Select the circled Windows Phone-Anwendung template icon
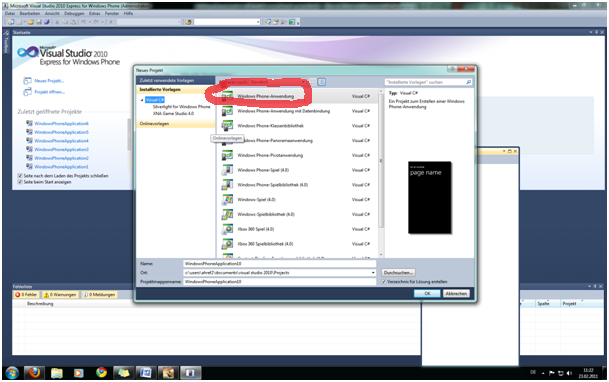The width and height of the screenshot is (609, 382). click(x=227, y=96)
